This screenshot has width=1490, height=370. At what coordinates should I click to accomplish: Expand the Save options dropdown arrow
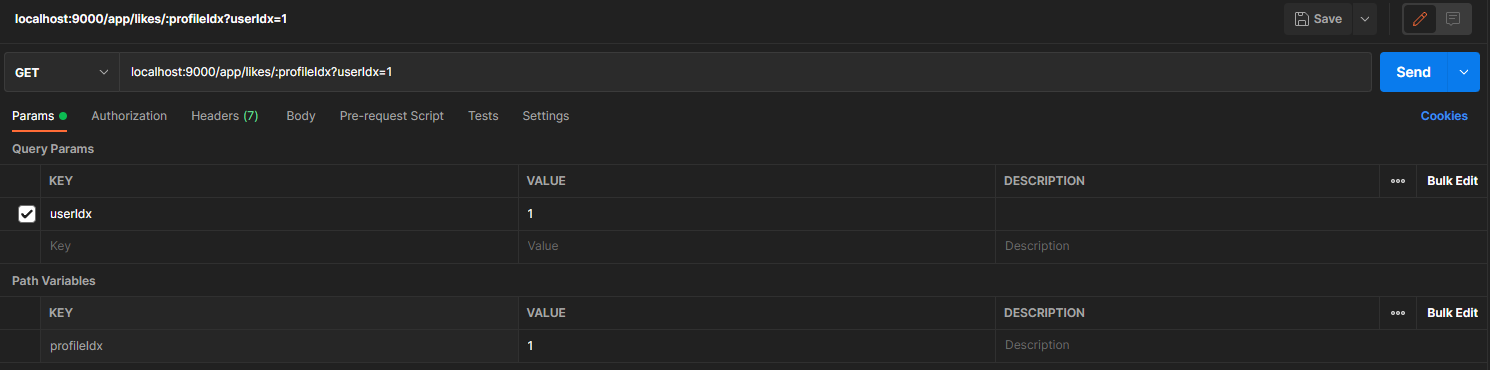1365,19
